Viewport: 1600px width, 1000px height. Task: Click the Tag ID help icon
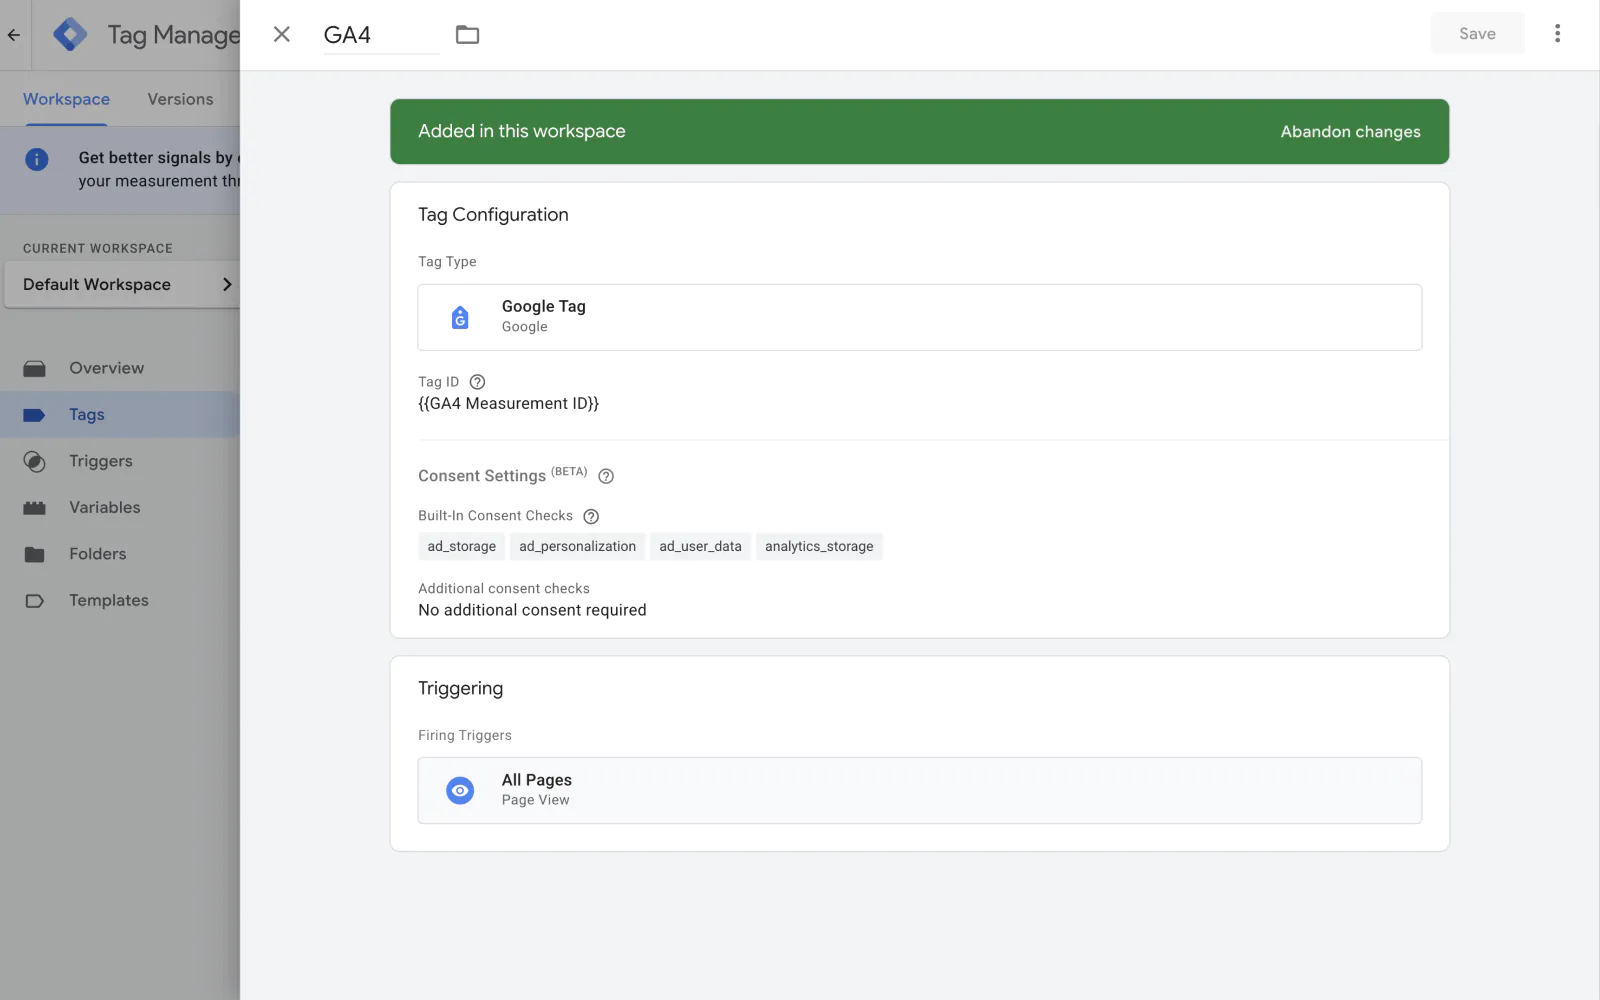click(x=477, y=382)
